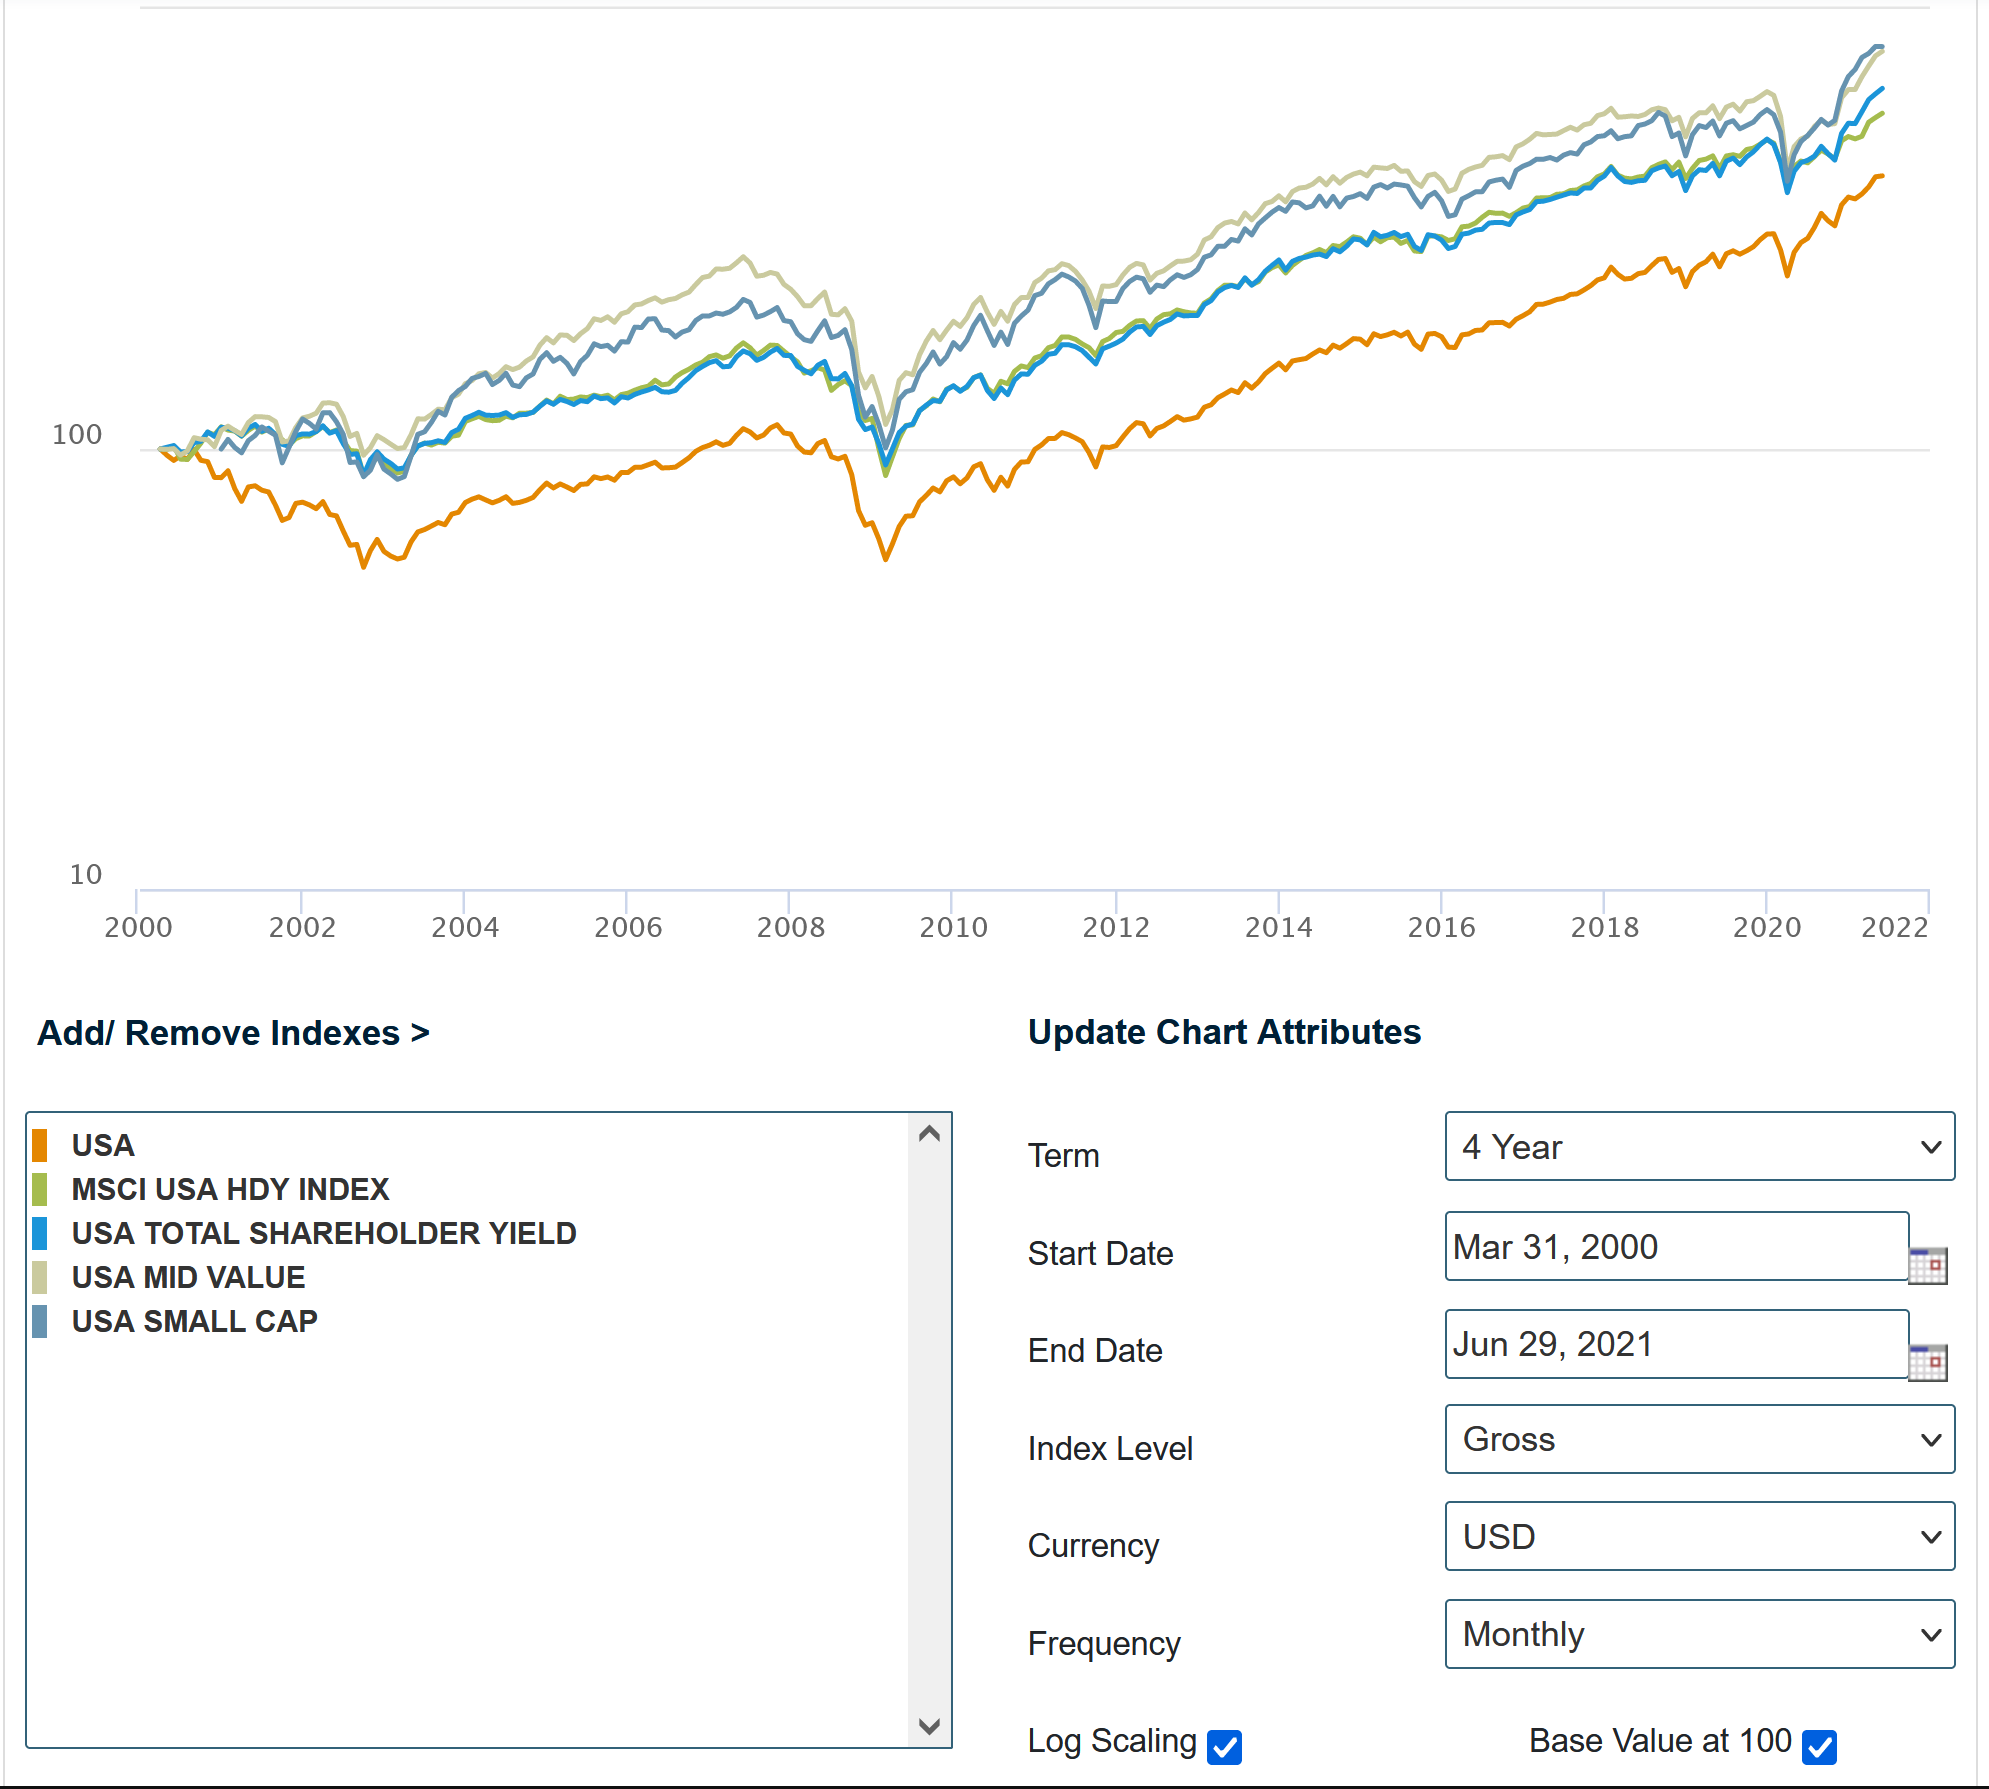Viewport: 1989px width, 1789px height.
Task: Click the scroll up arrow in index list
Action: pyautogui.click(x=929, y=1134)
